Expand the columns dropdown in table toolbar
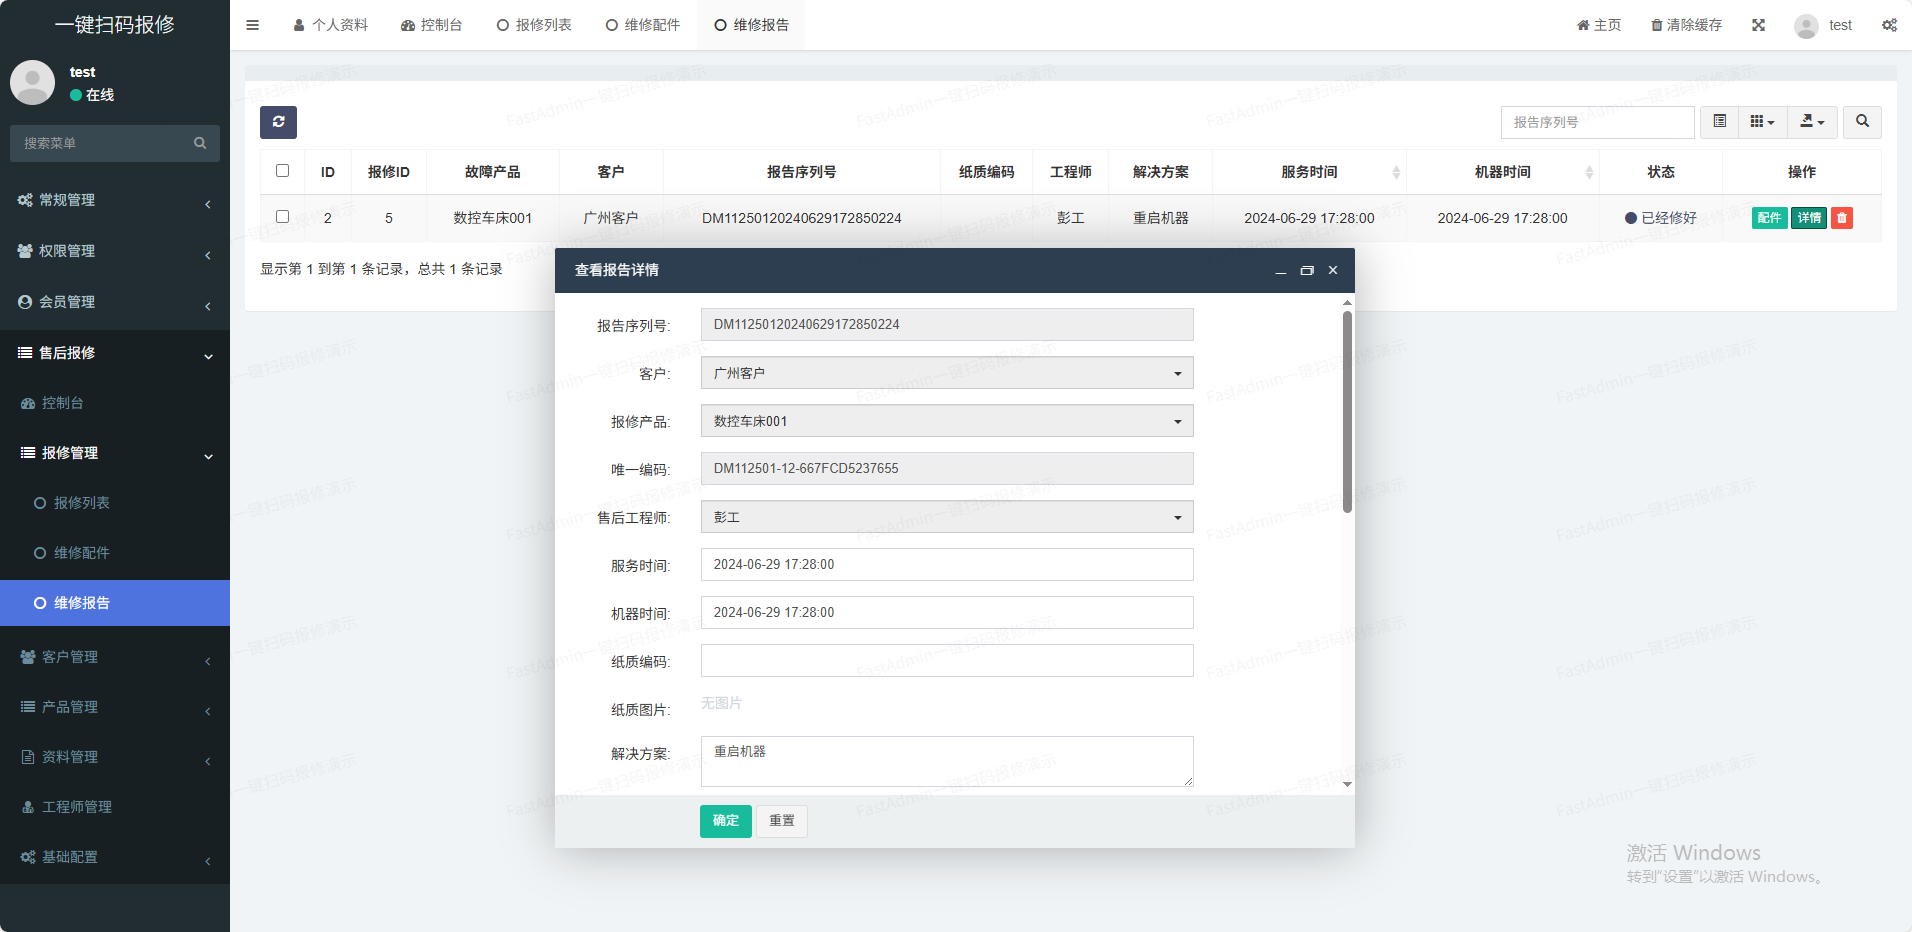This screenshot has height=932, width=1912. (1762, 122)
